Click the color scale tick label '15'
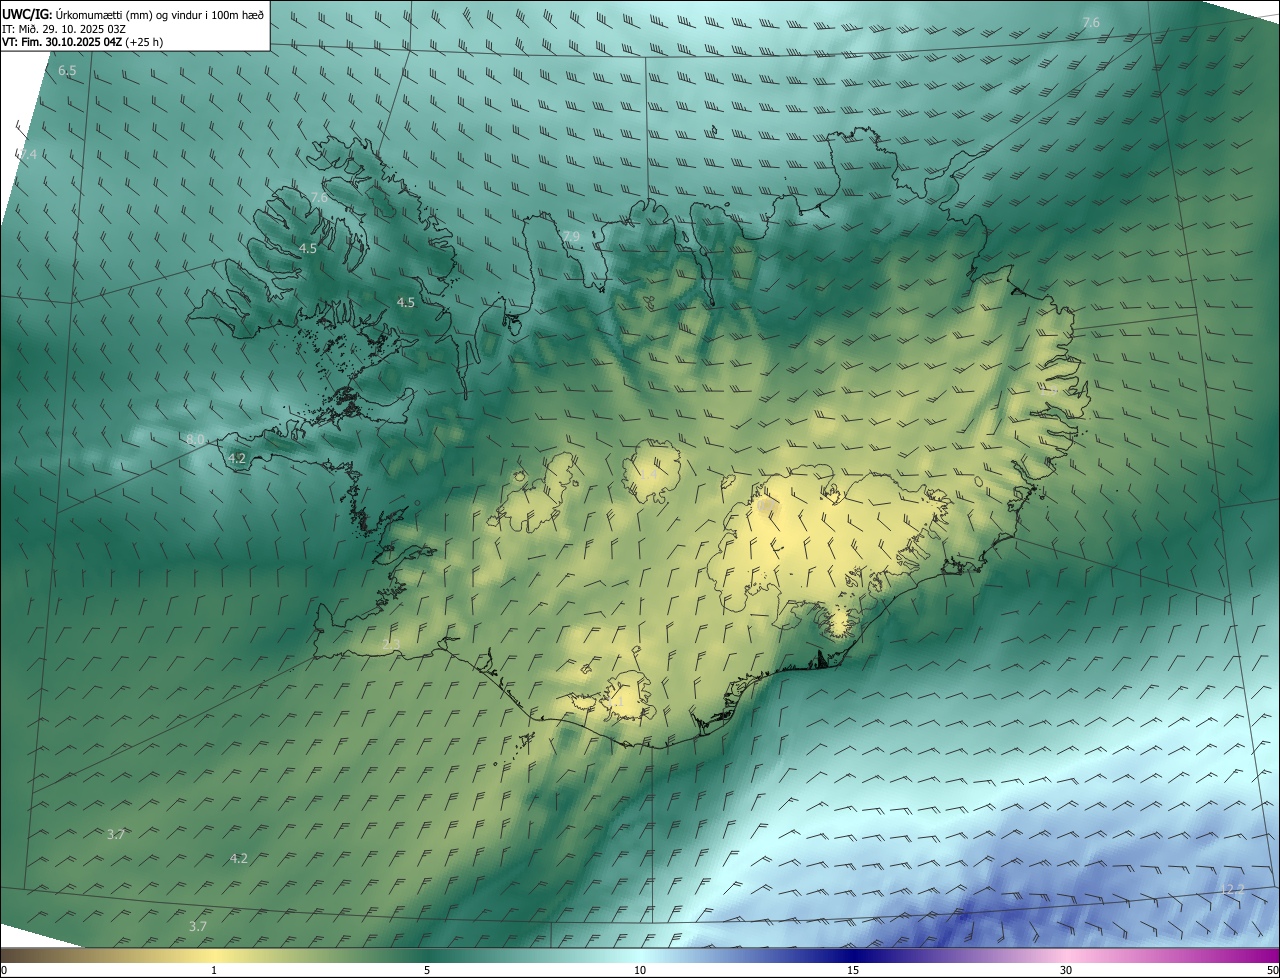Image resolution: width=1280 pixels, height=978 pixels. pyautogui.click(x=853, y=970)
